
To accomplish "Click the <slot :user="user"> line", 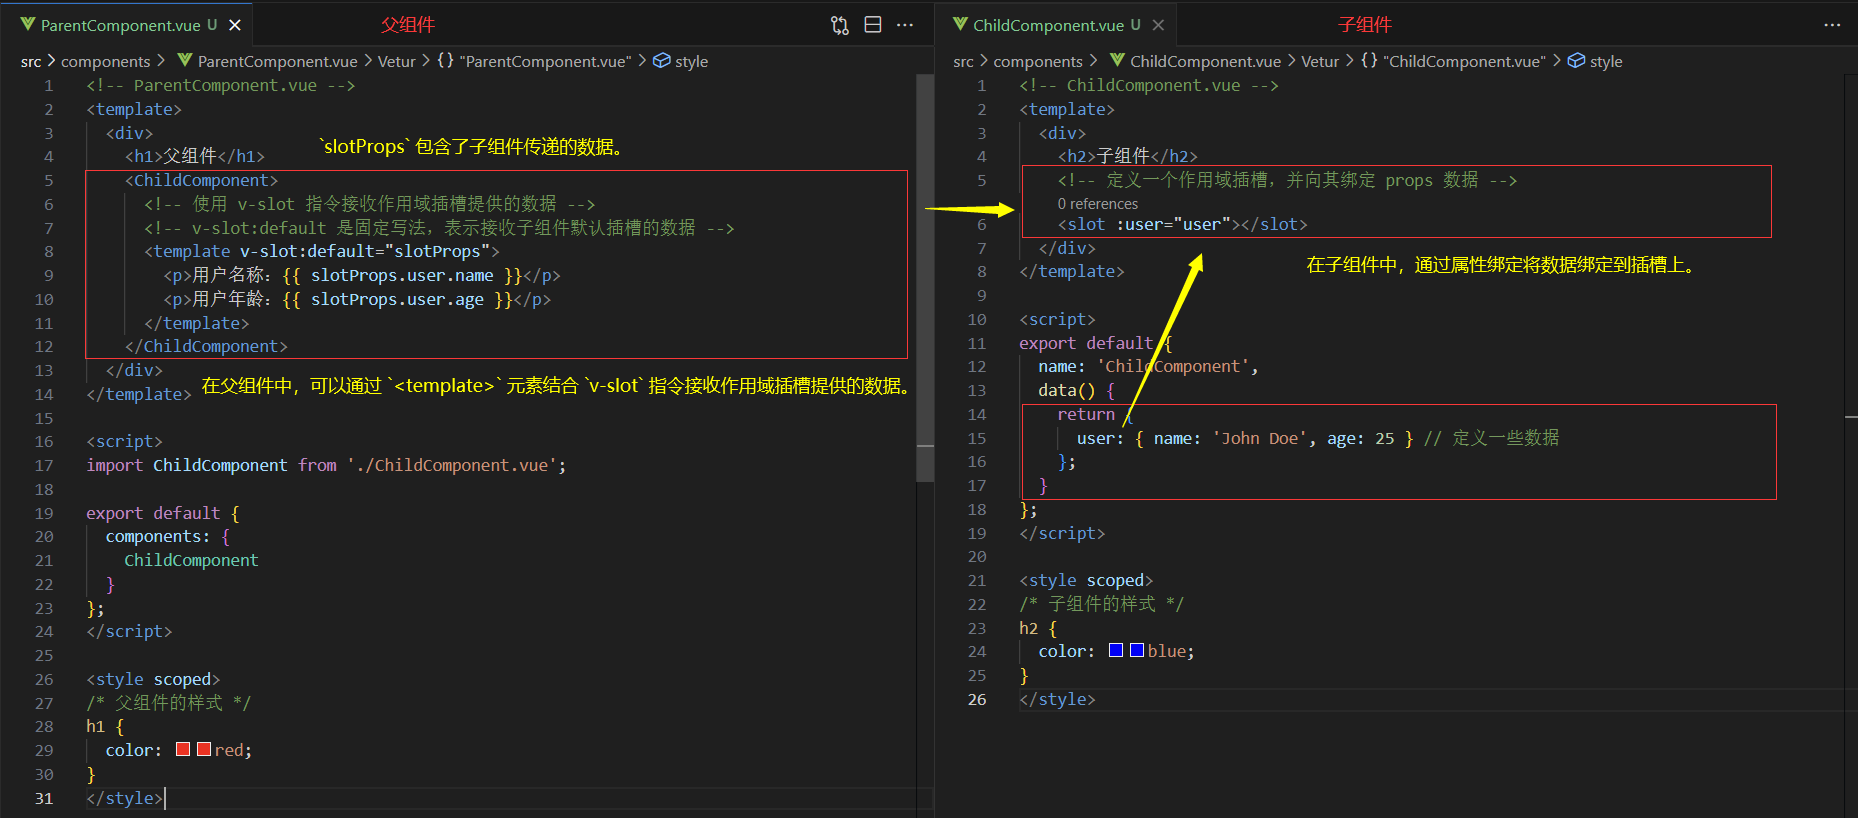I will click(1182, 224).
